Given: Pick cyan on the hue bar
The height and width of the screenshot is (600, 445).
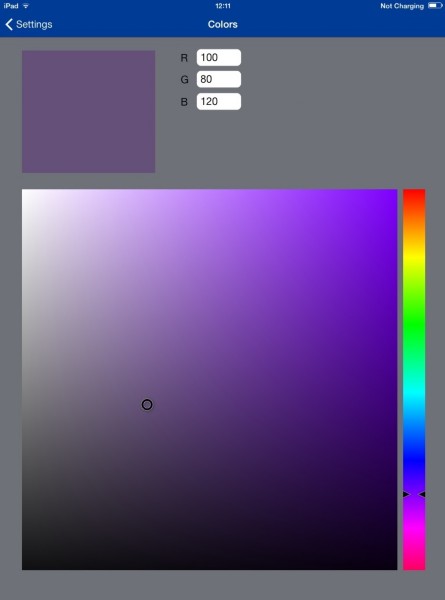Looking at the screenshot, I should point(414,391).
